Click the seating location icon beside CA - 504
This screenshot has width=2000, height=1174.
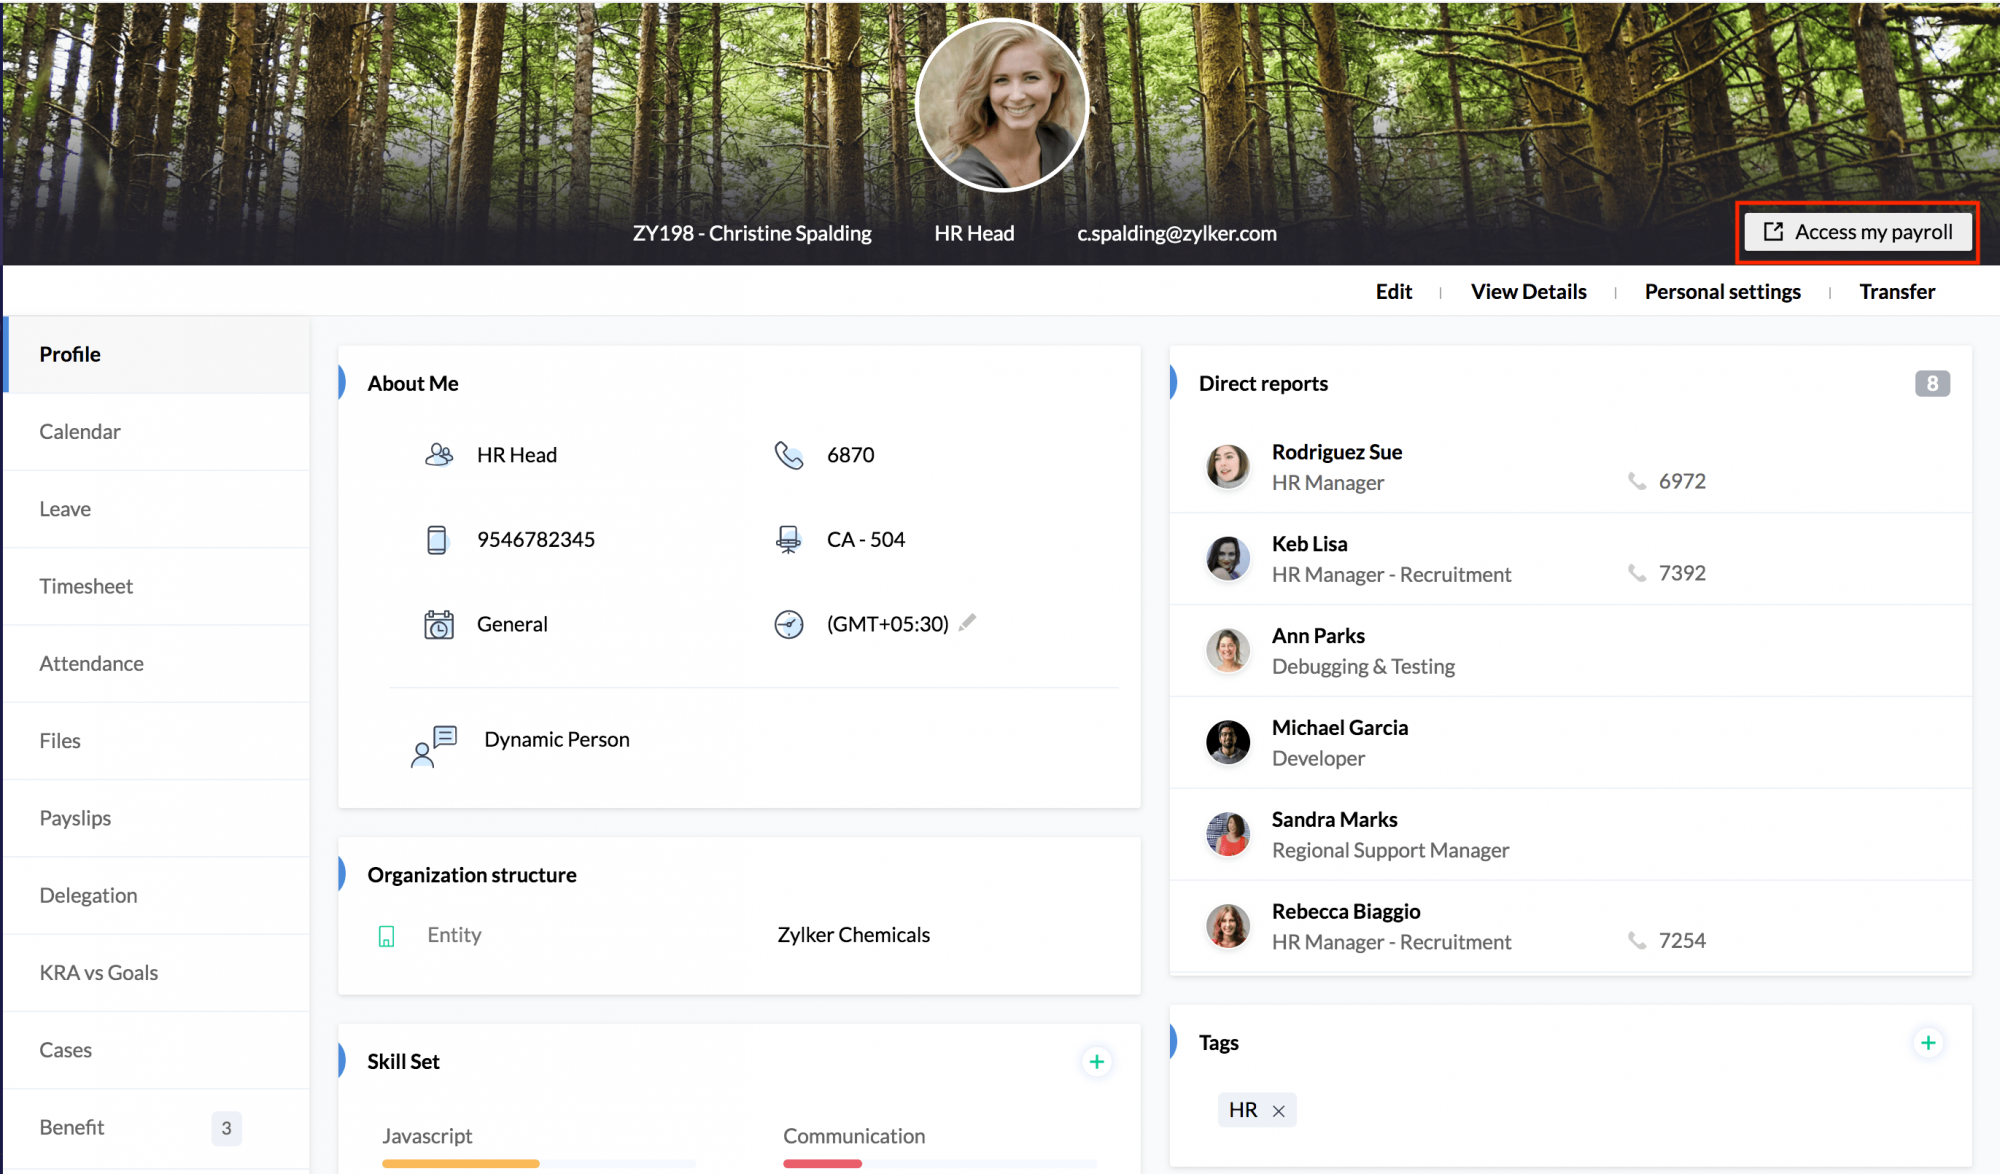click(789, 540)
